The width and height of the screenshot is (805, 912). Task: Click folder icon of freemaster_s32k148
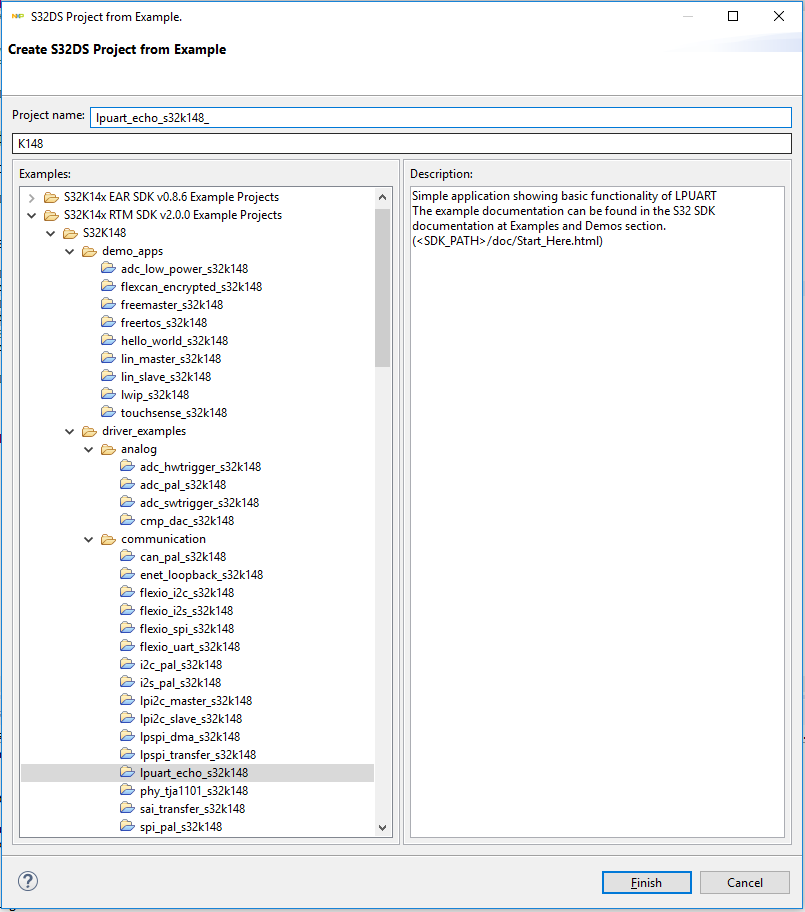pyautogui.click(x=108, y=304)
